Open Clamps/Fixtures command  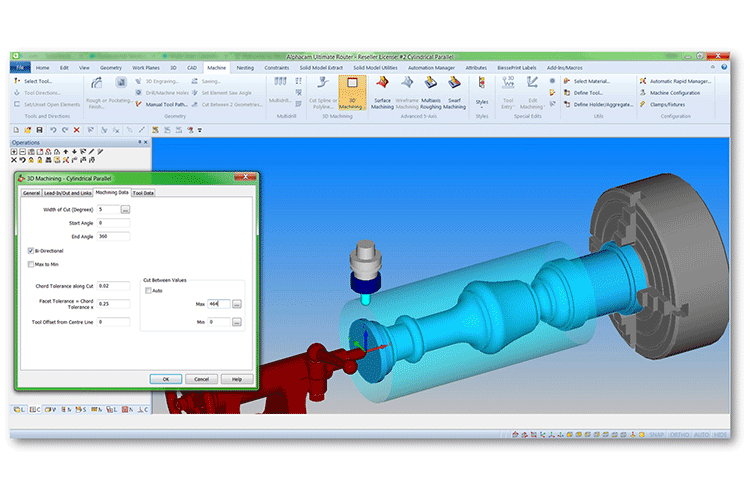tap(662, 104)
